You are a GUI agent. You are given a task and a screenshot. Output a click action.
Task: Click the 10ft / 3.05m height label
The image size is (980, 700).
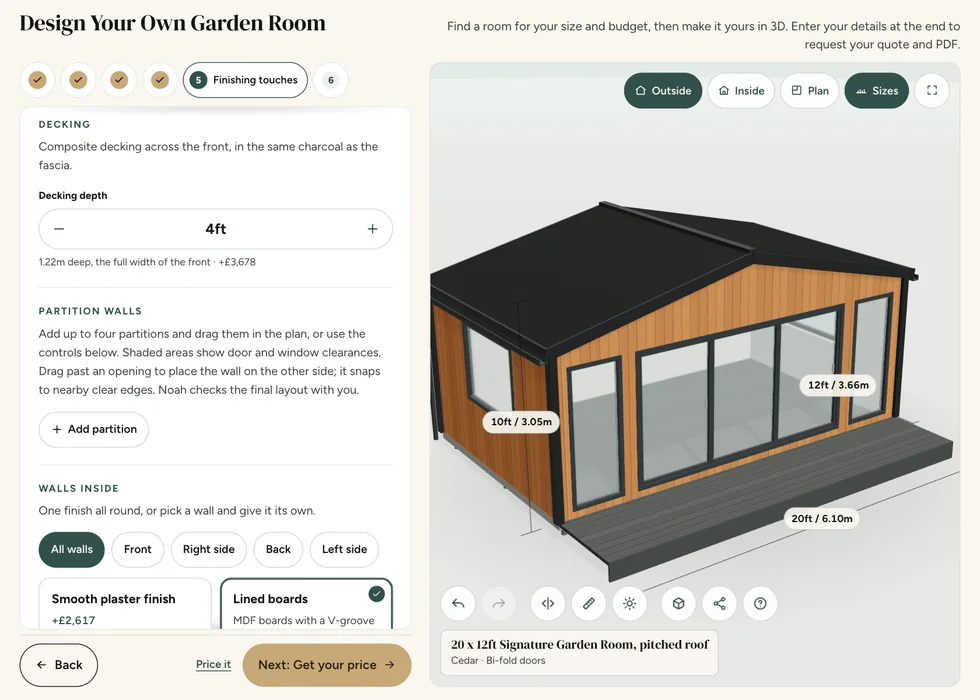point(521,422)
